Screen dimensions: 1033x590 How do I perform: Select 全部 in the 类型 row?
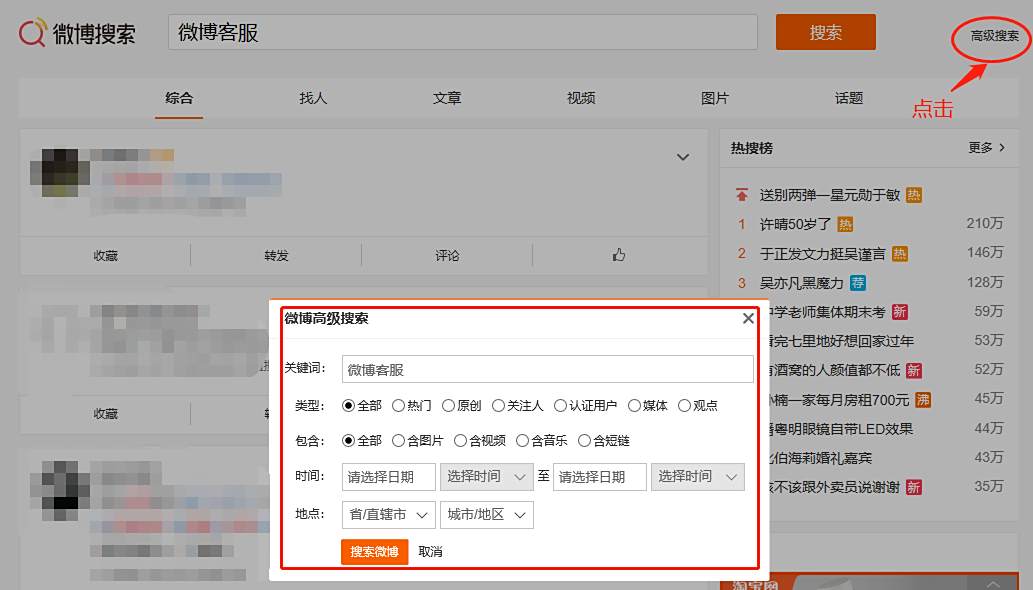pyautogui.click(x=349, y=406)
